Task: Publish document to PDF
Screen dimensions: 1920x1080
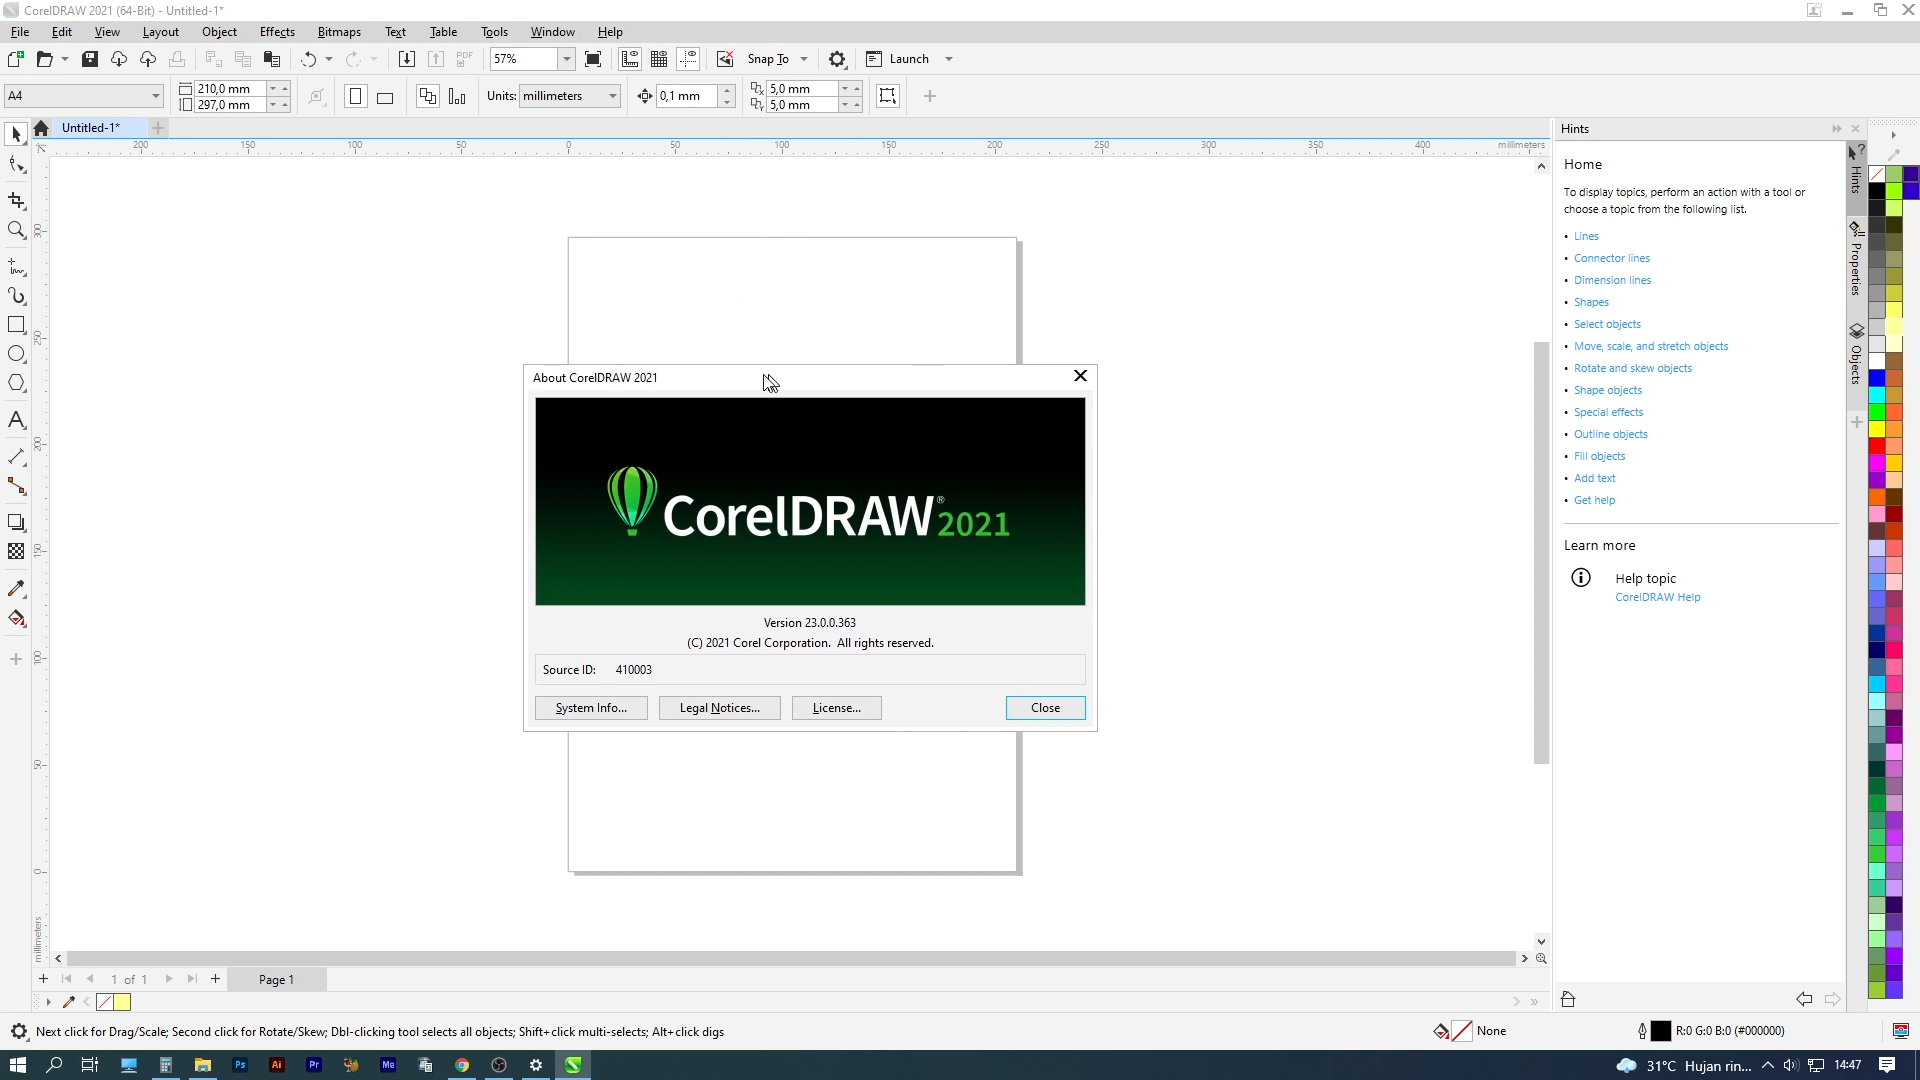Action: [463, 58]
